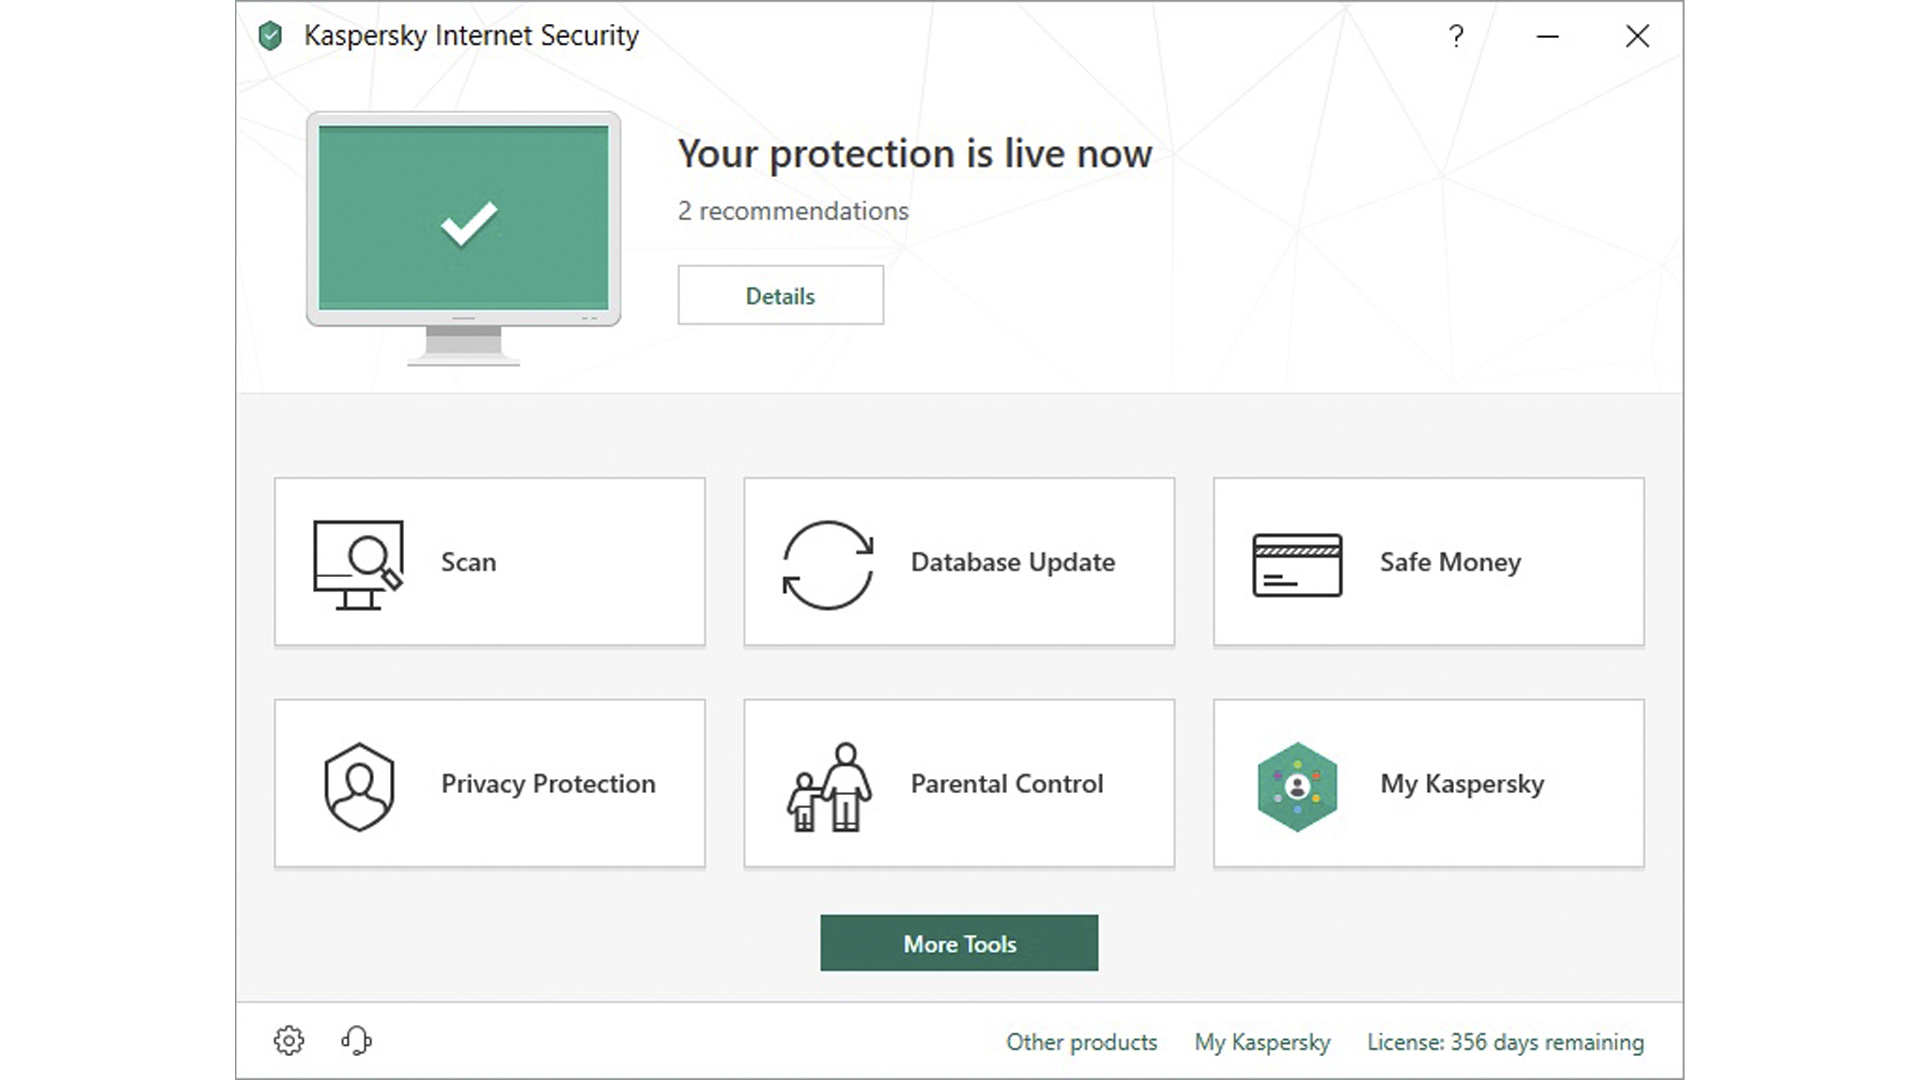Open Help with the question mark
This screenshot has width=1920, height=1080.
click(1456, 36)
